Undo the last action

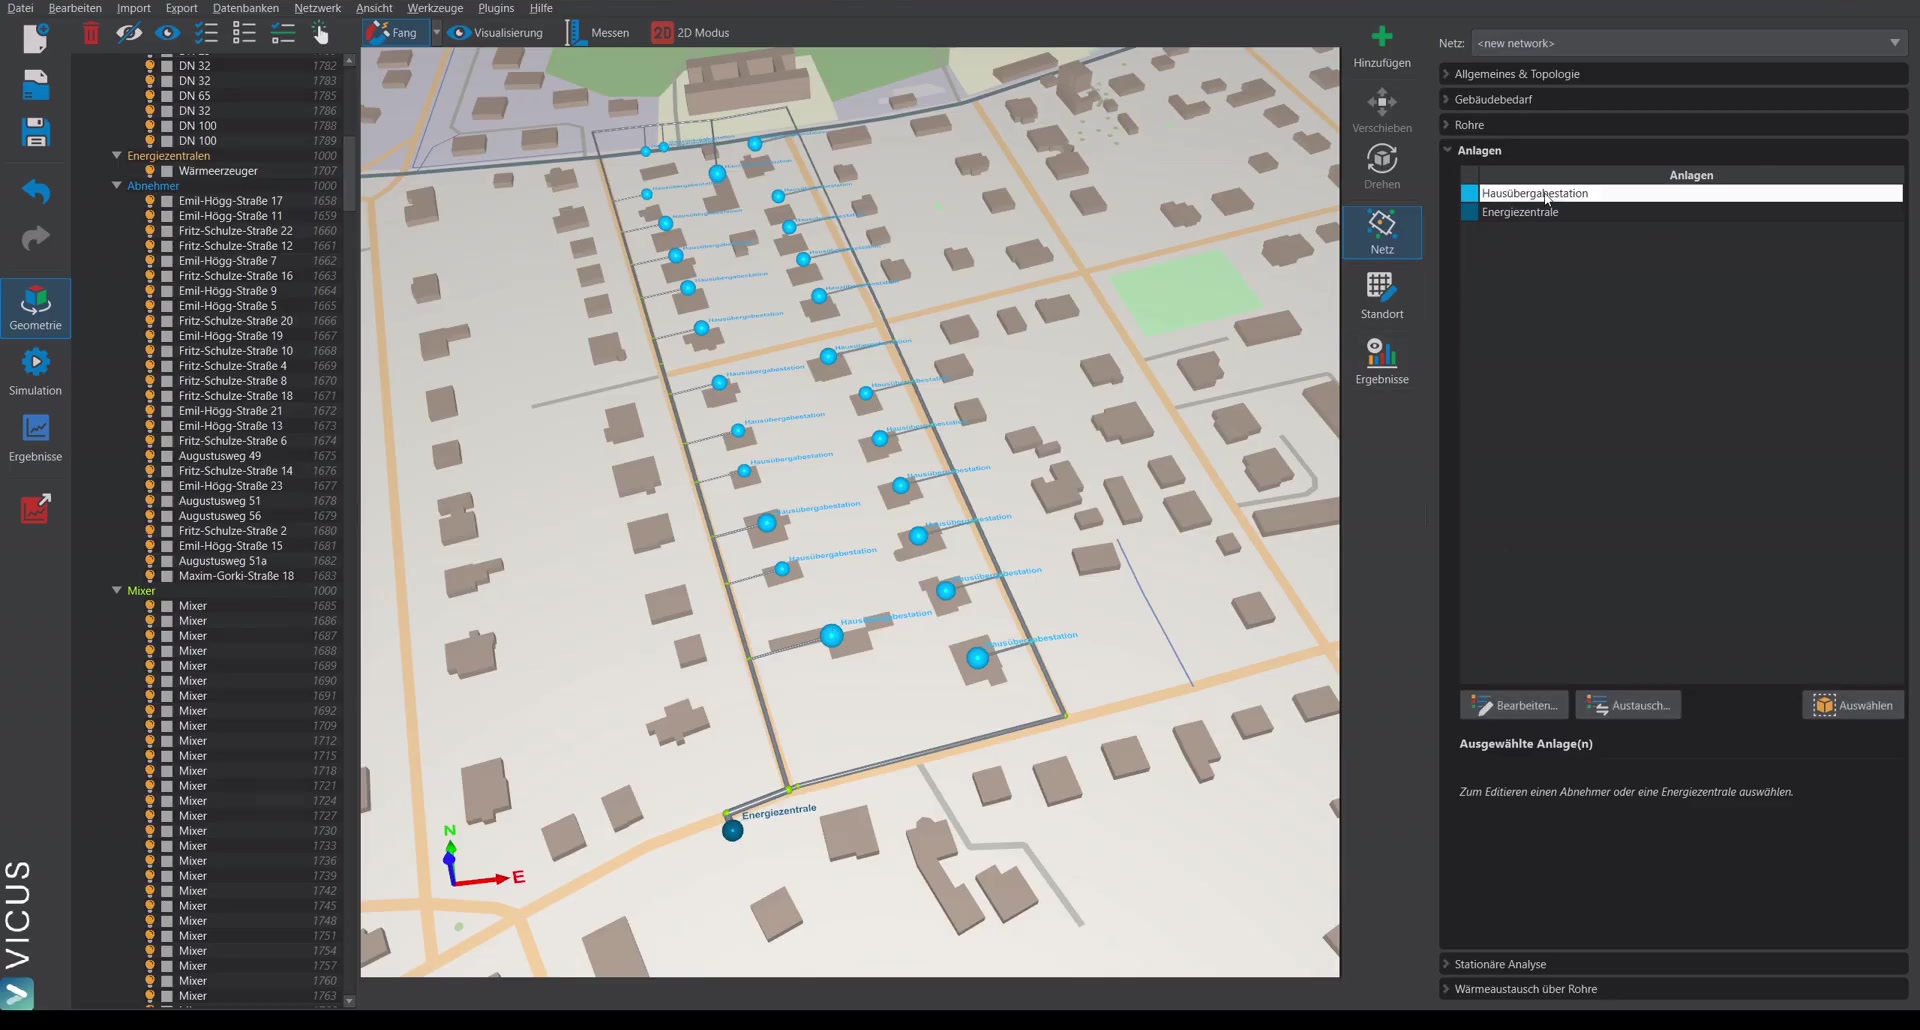[x=36, y=190]
